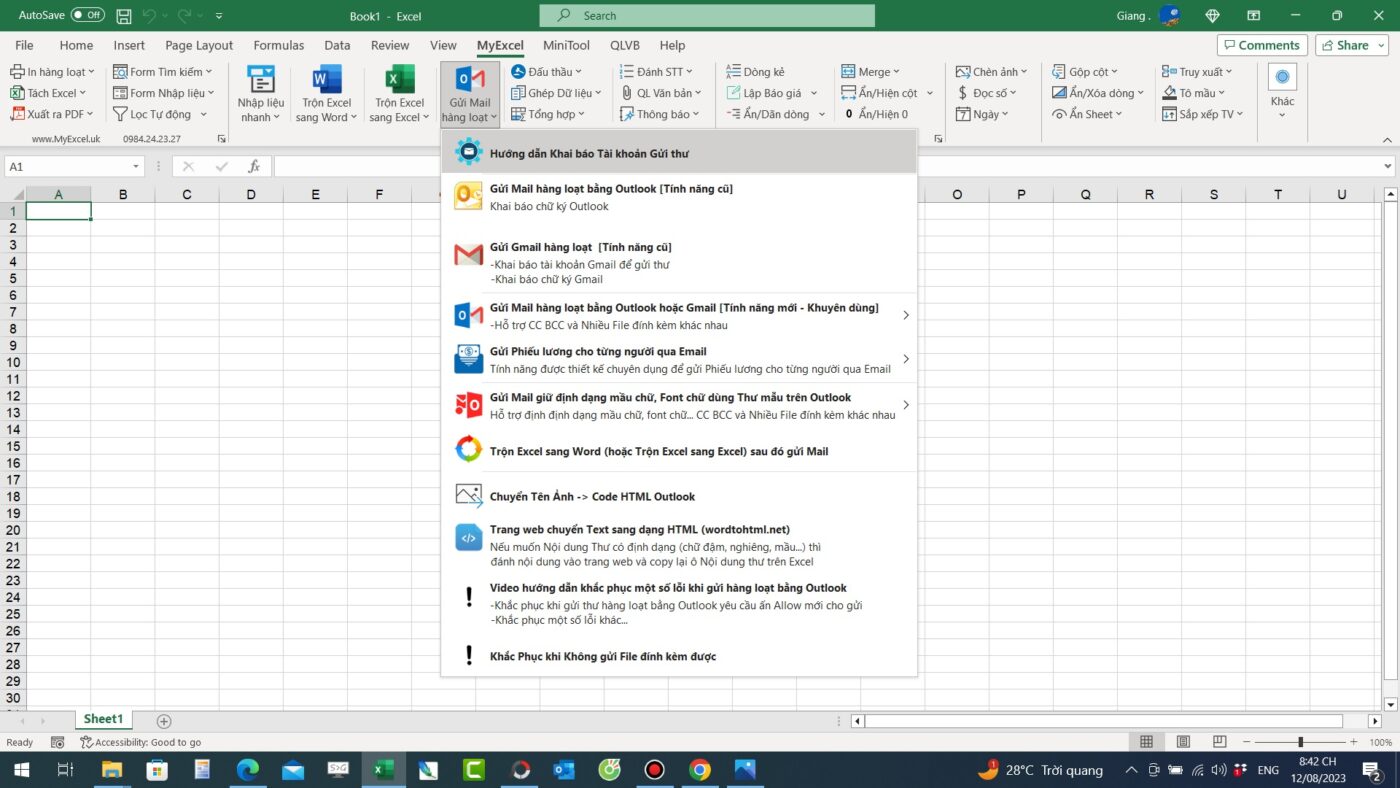
Task: Switch to the MiniTool ribbon tab
Action: click(566, 45)
